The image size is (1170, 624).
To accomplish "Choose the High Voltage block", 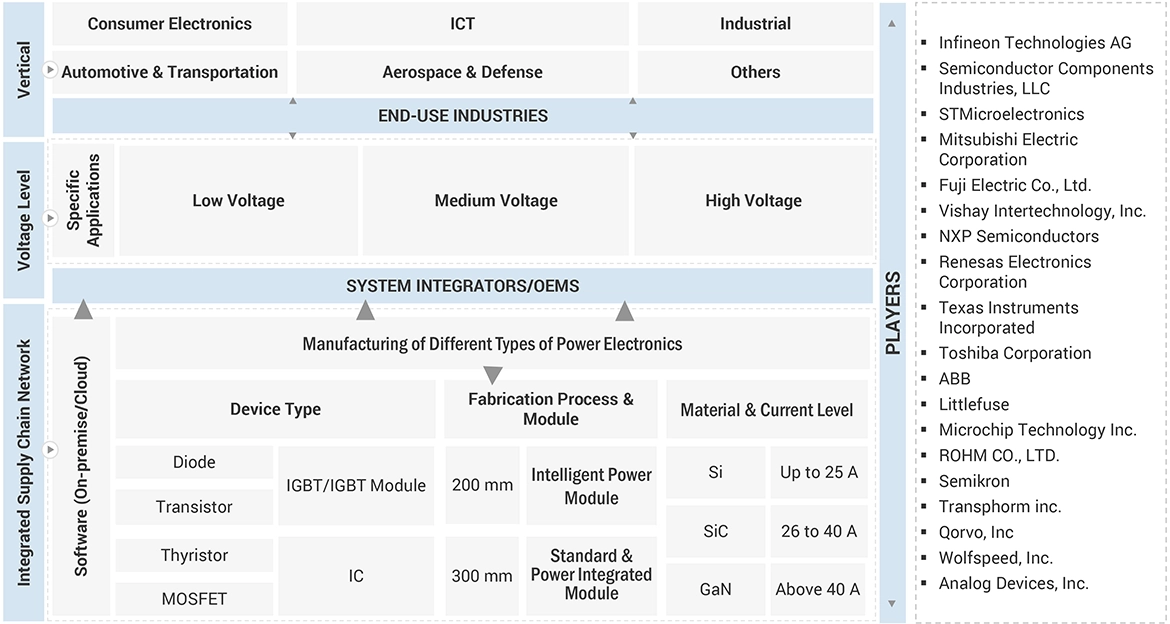I will 753,201.
